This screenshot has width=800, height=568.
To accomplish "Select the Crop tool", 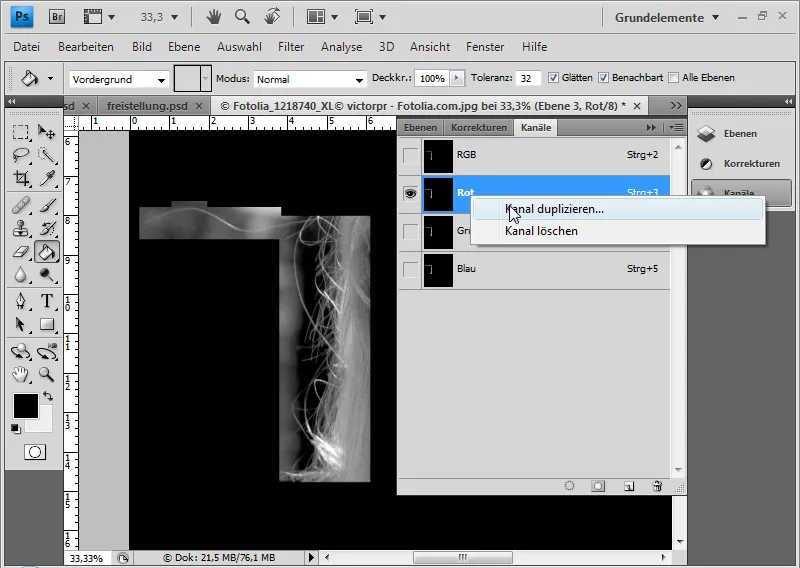I will pyautogui.click(x=20, y=178).
